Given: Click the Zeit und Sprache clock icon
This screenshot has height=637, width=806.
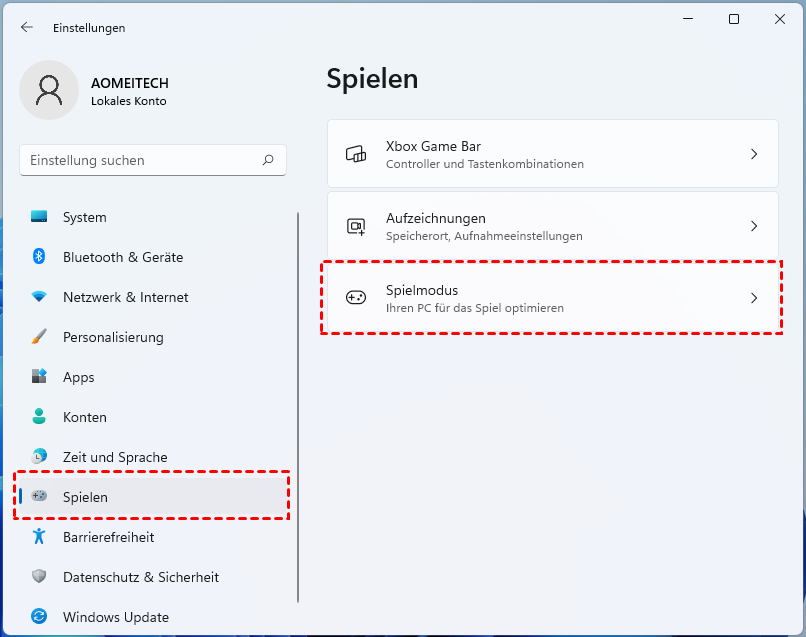Looking at the screenshot, I should click(40, 457).
